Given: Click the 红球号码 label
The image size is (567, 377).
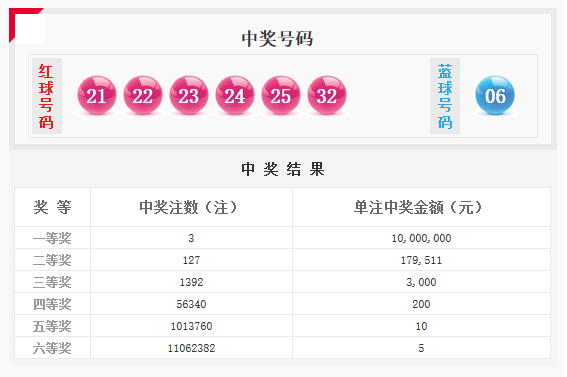Looking at the screenshot, I should 47,96.
